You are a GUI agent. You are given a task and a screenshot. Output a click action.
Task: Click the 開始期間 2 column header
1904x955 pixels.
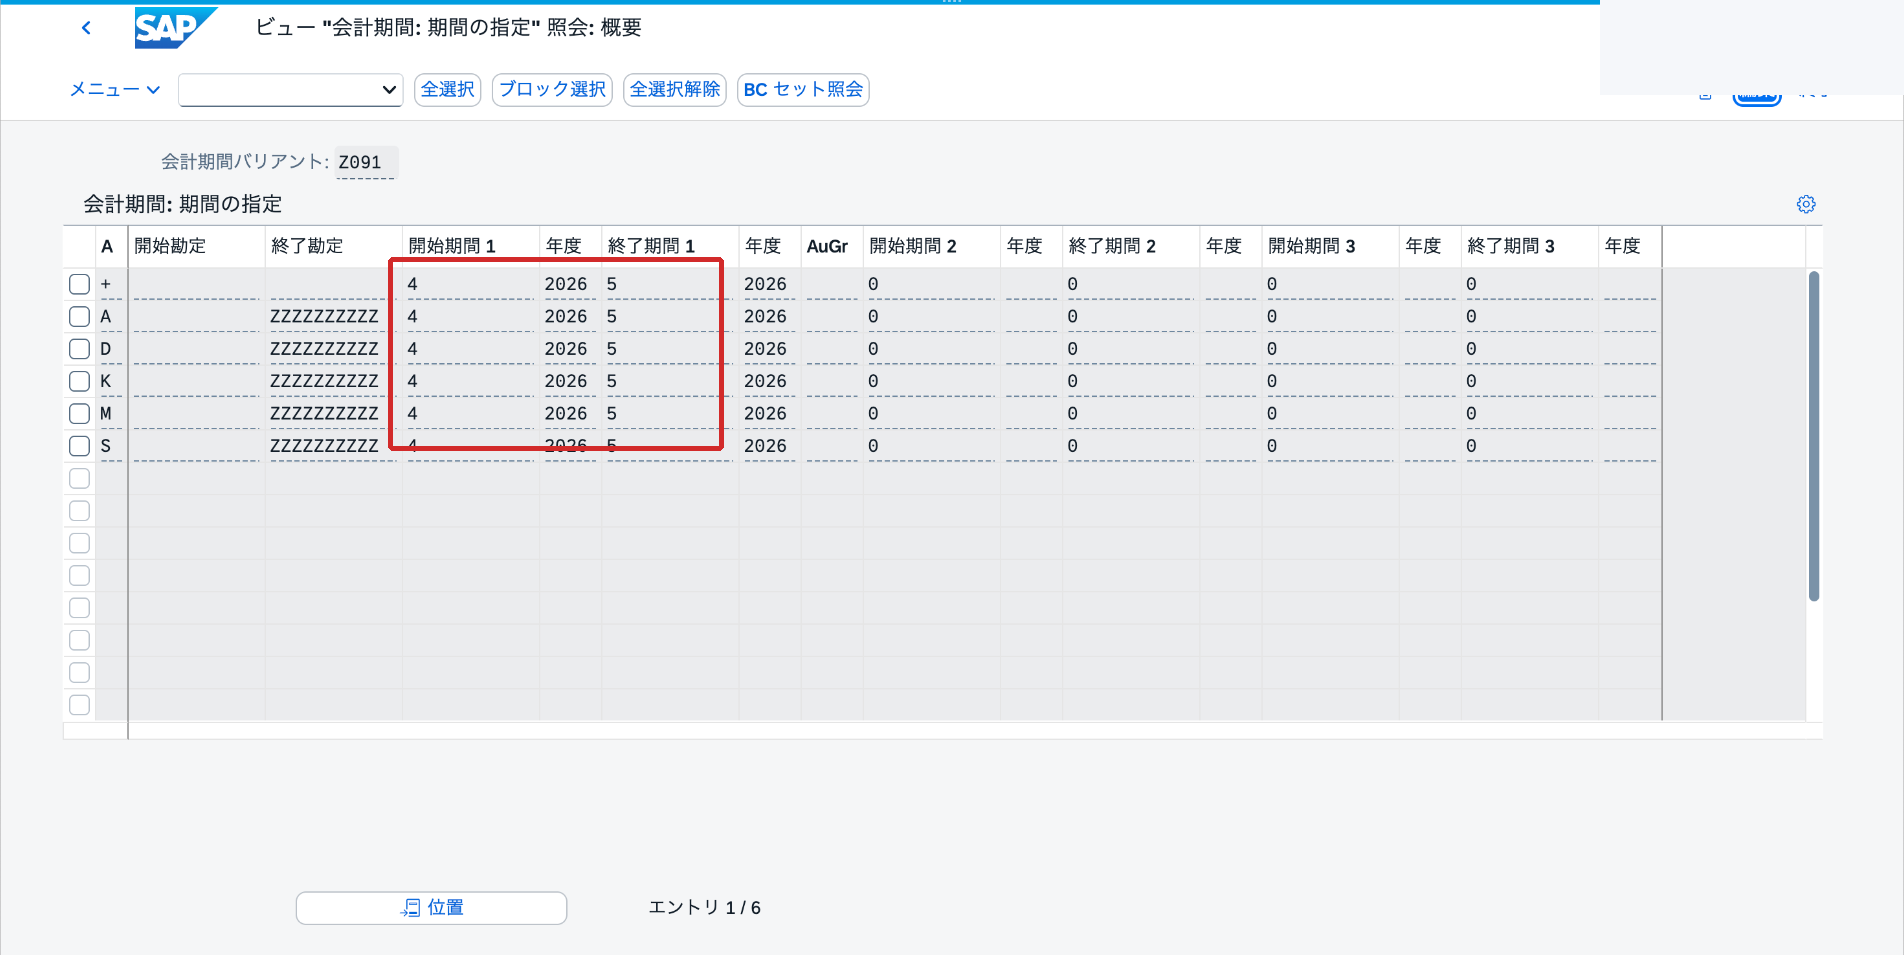coord(931,246)
